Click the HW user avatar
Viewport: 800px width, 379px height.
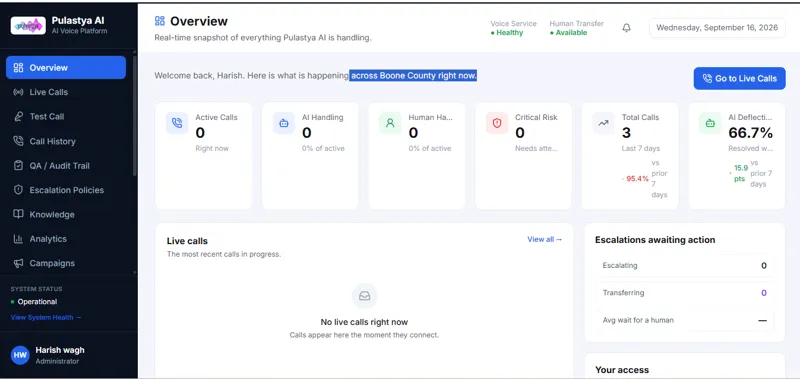click(20, 356)
